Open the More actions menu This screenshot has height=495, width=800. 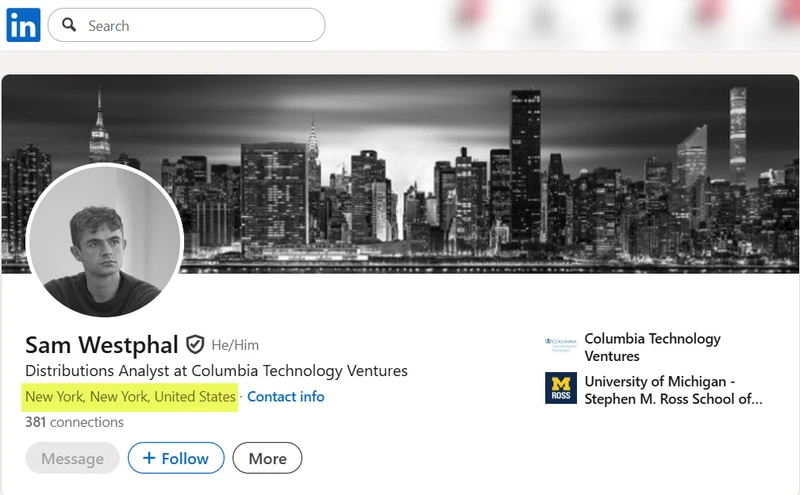(x=267, y=458)
